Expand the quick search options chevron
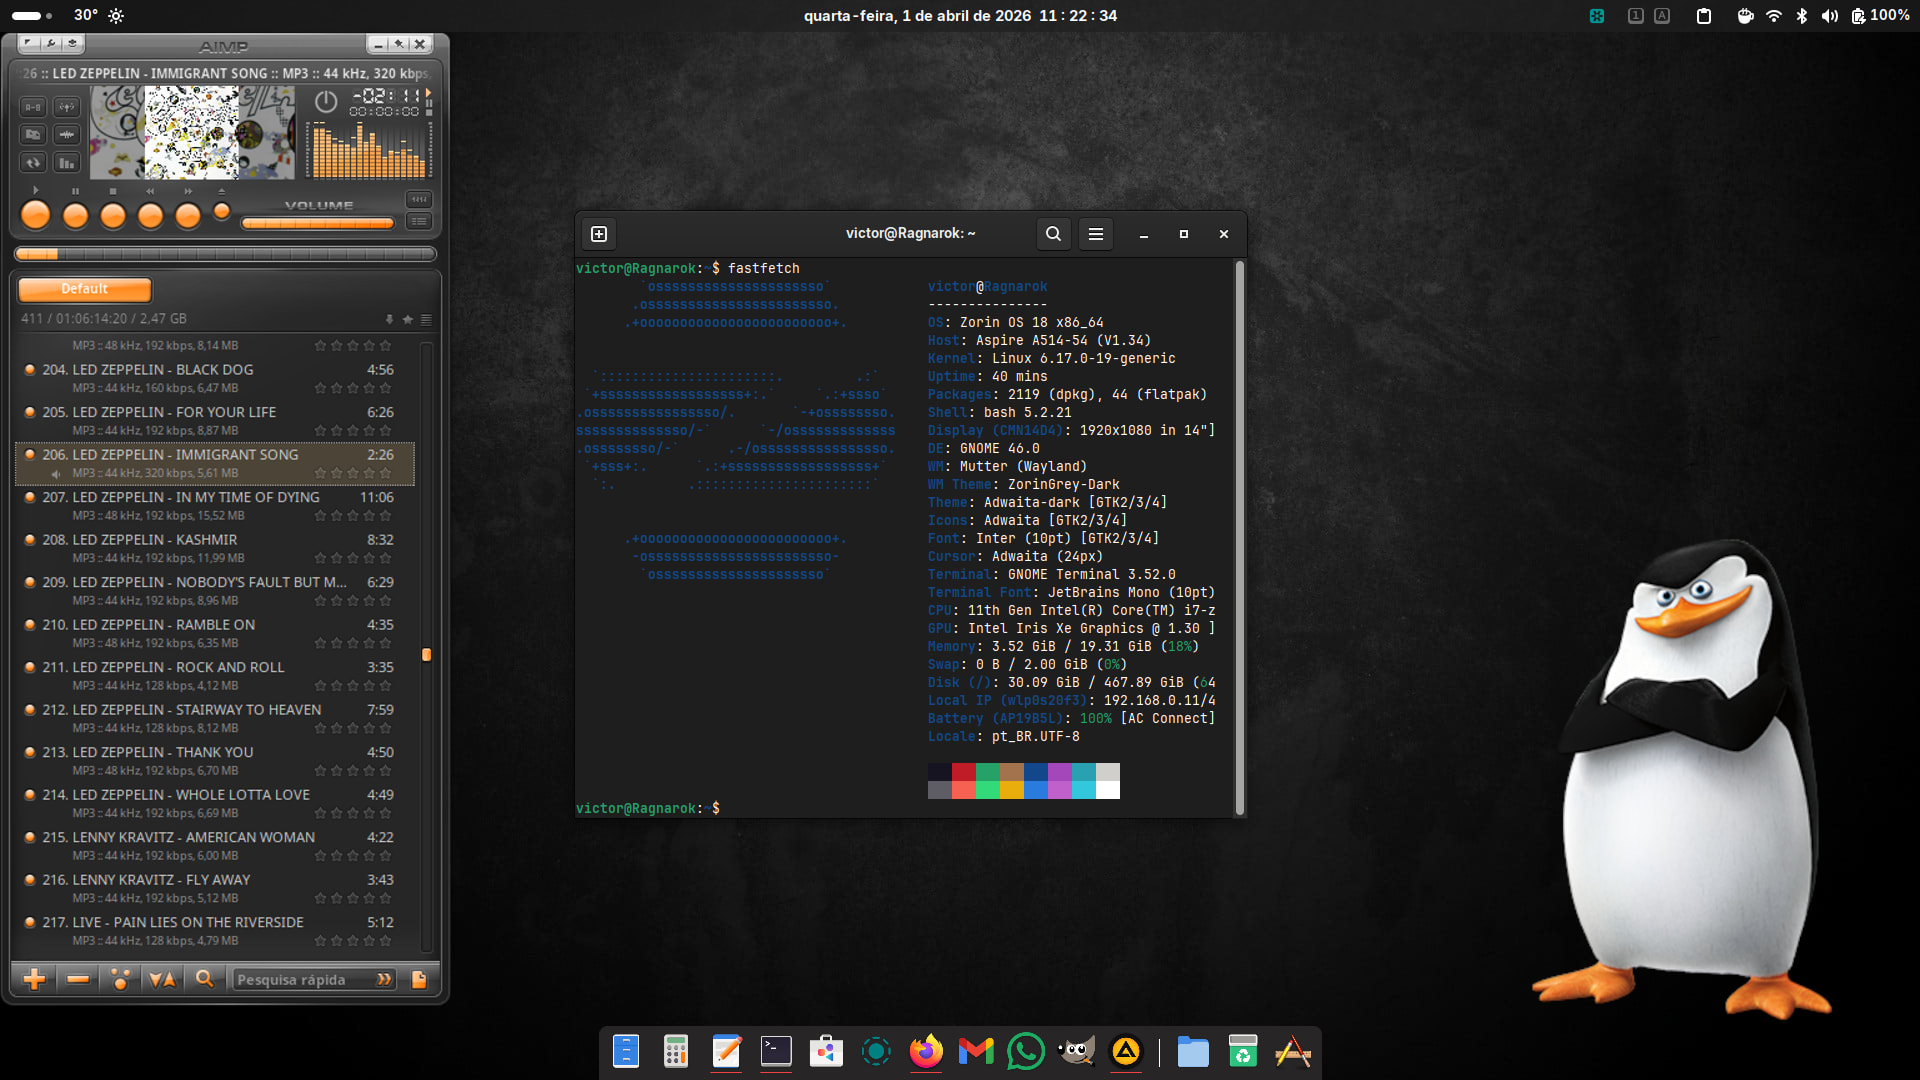Viewport: 1920px width, 1080px height. pos(384,979)
